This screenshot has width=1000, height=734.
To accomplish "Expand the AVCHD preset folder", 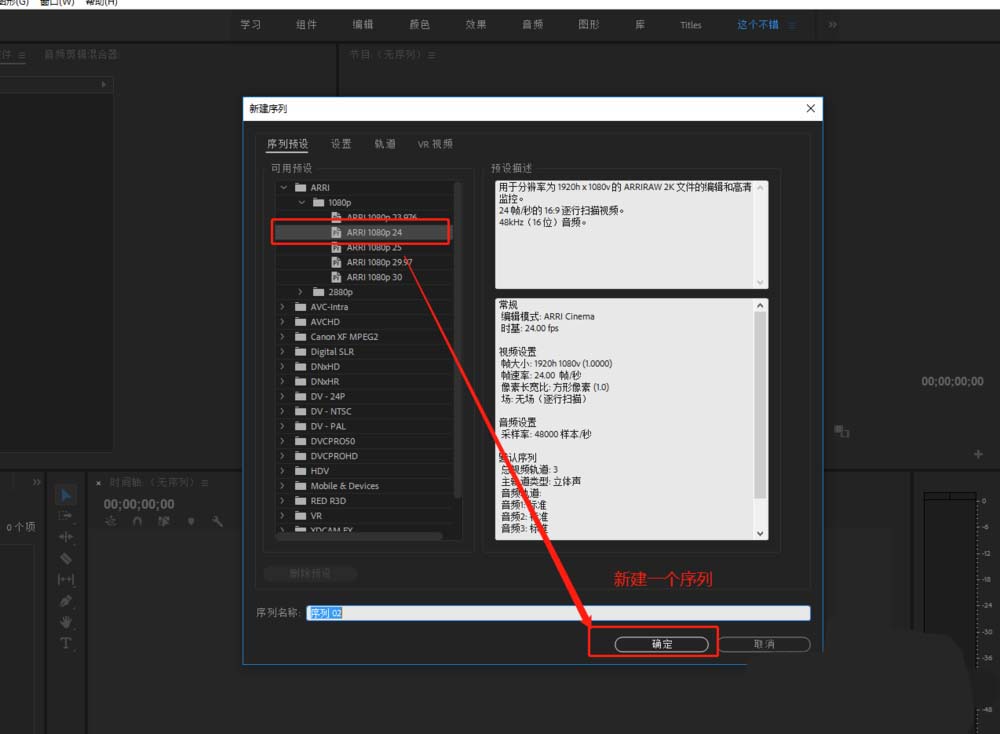I will point(284,322).
